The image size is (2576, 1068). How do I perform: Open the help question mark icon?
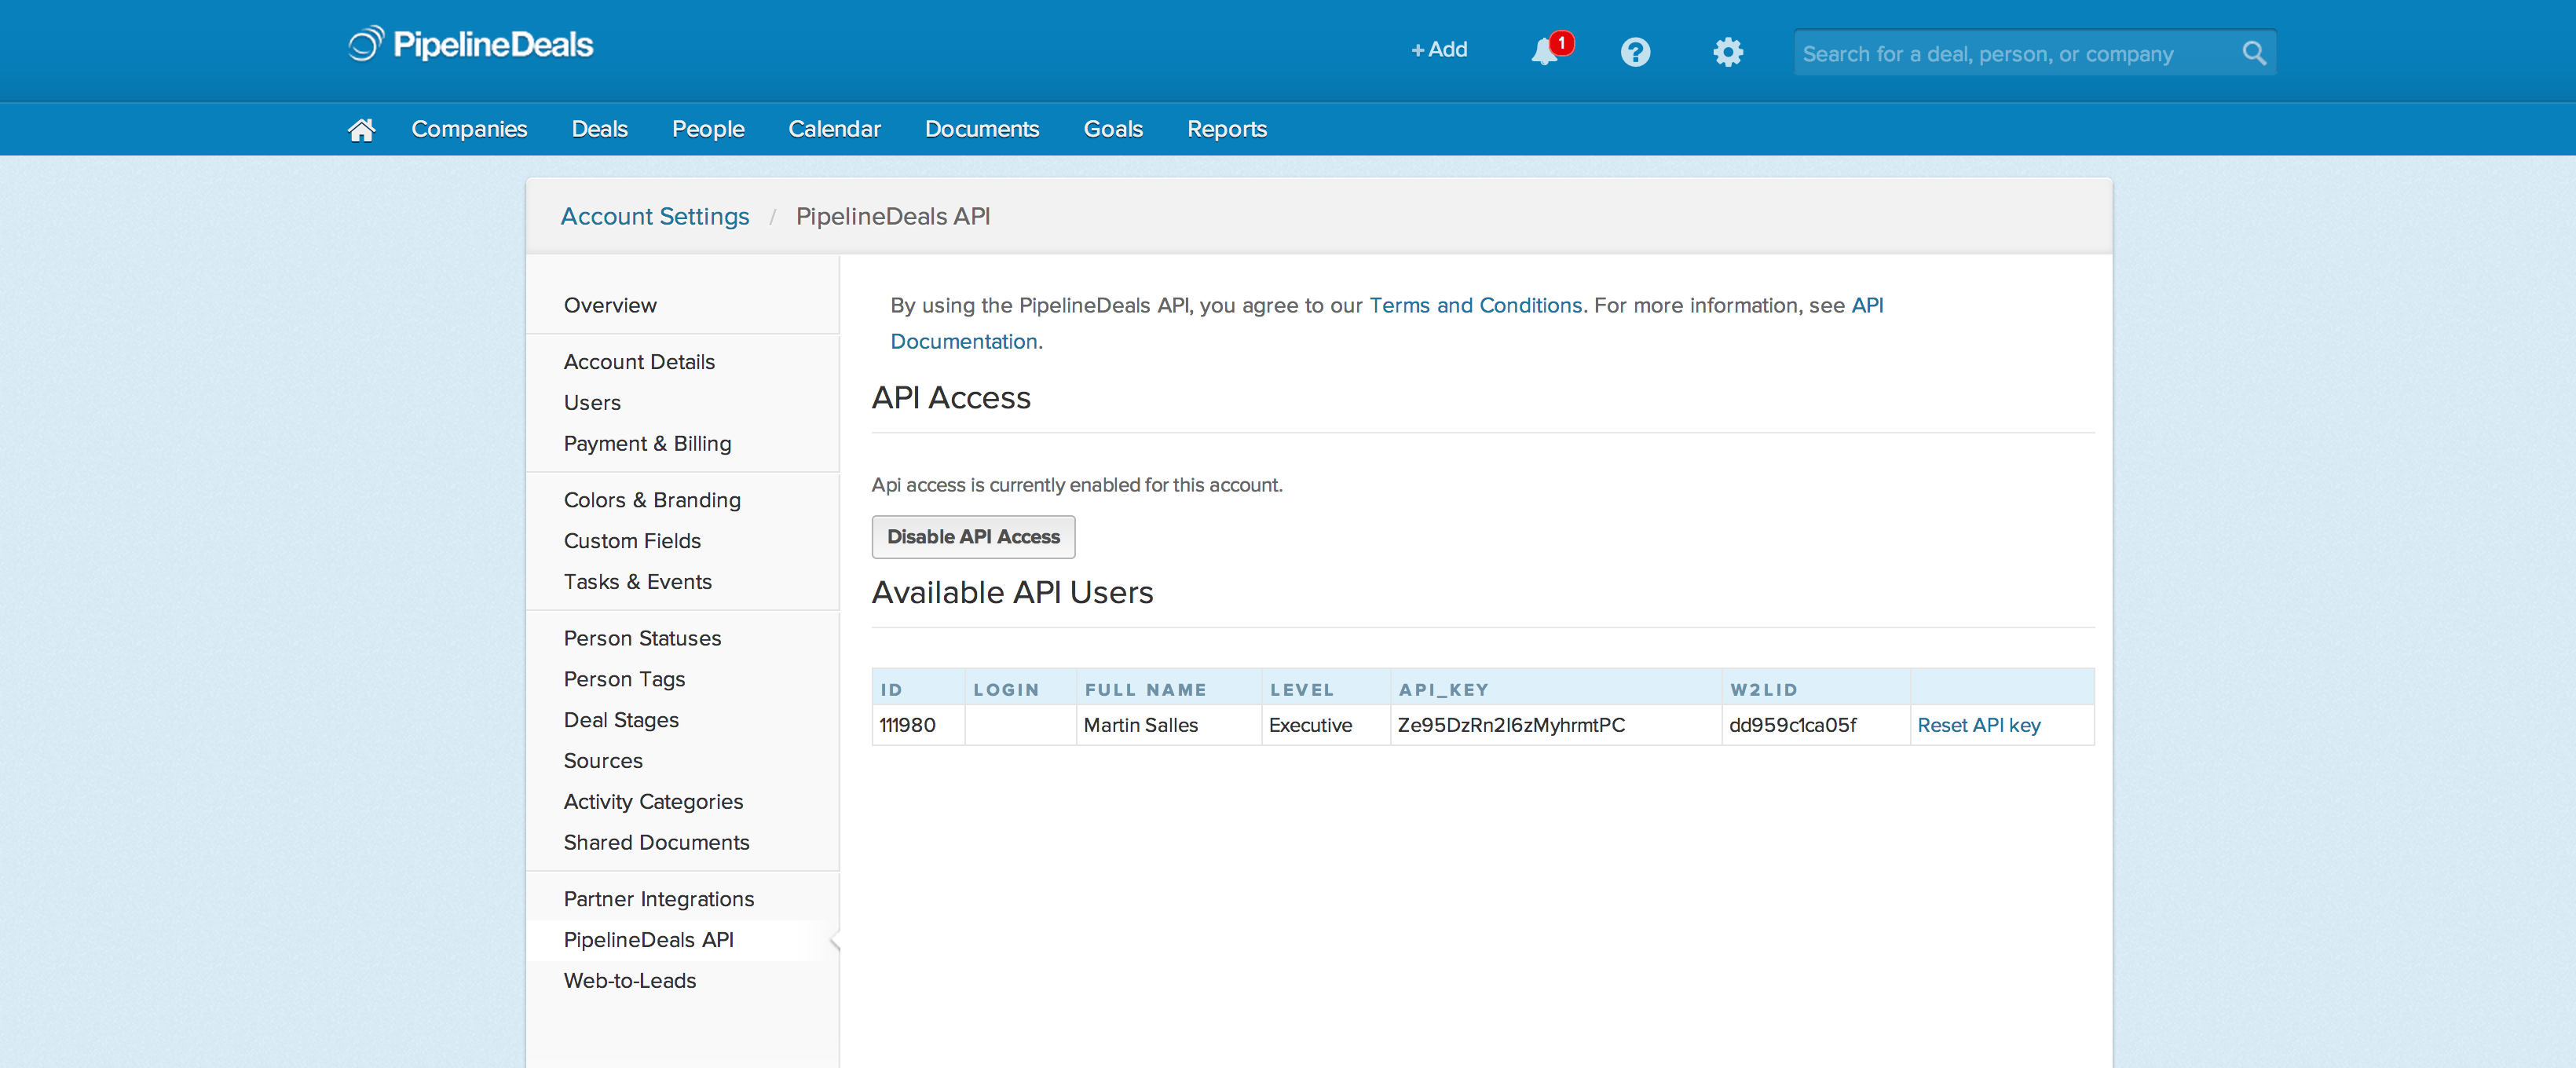click(x=1635, y=52)
